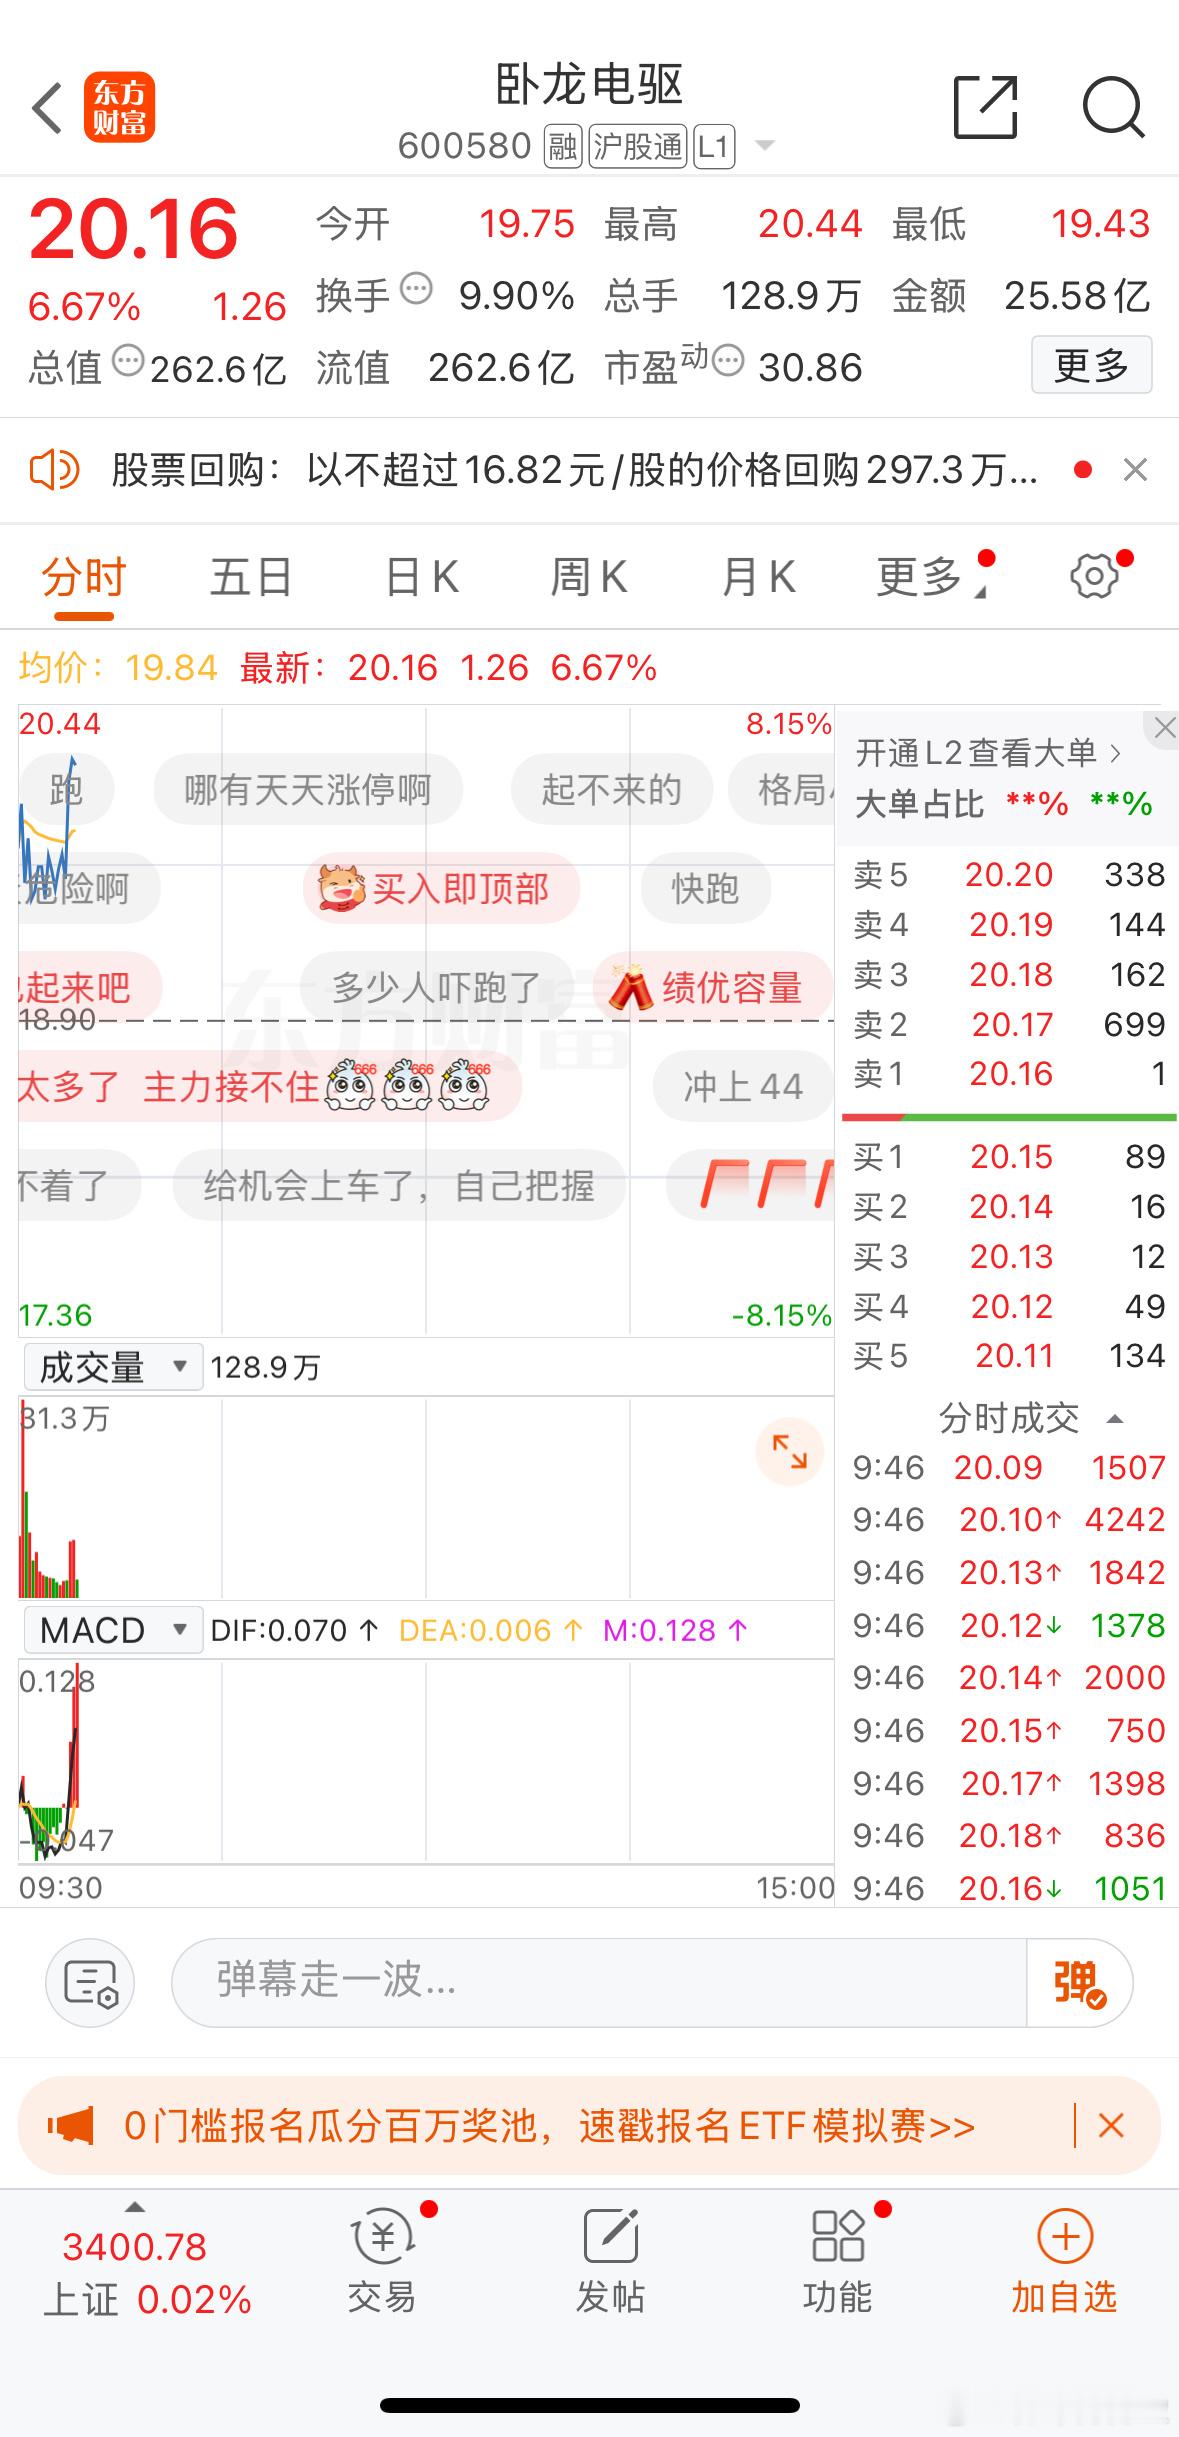Tap the 东方财富 logo icon
The width and height of the screenshot is (1179, 2437).
click(x=119, y=107)
